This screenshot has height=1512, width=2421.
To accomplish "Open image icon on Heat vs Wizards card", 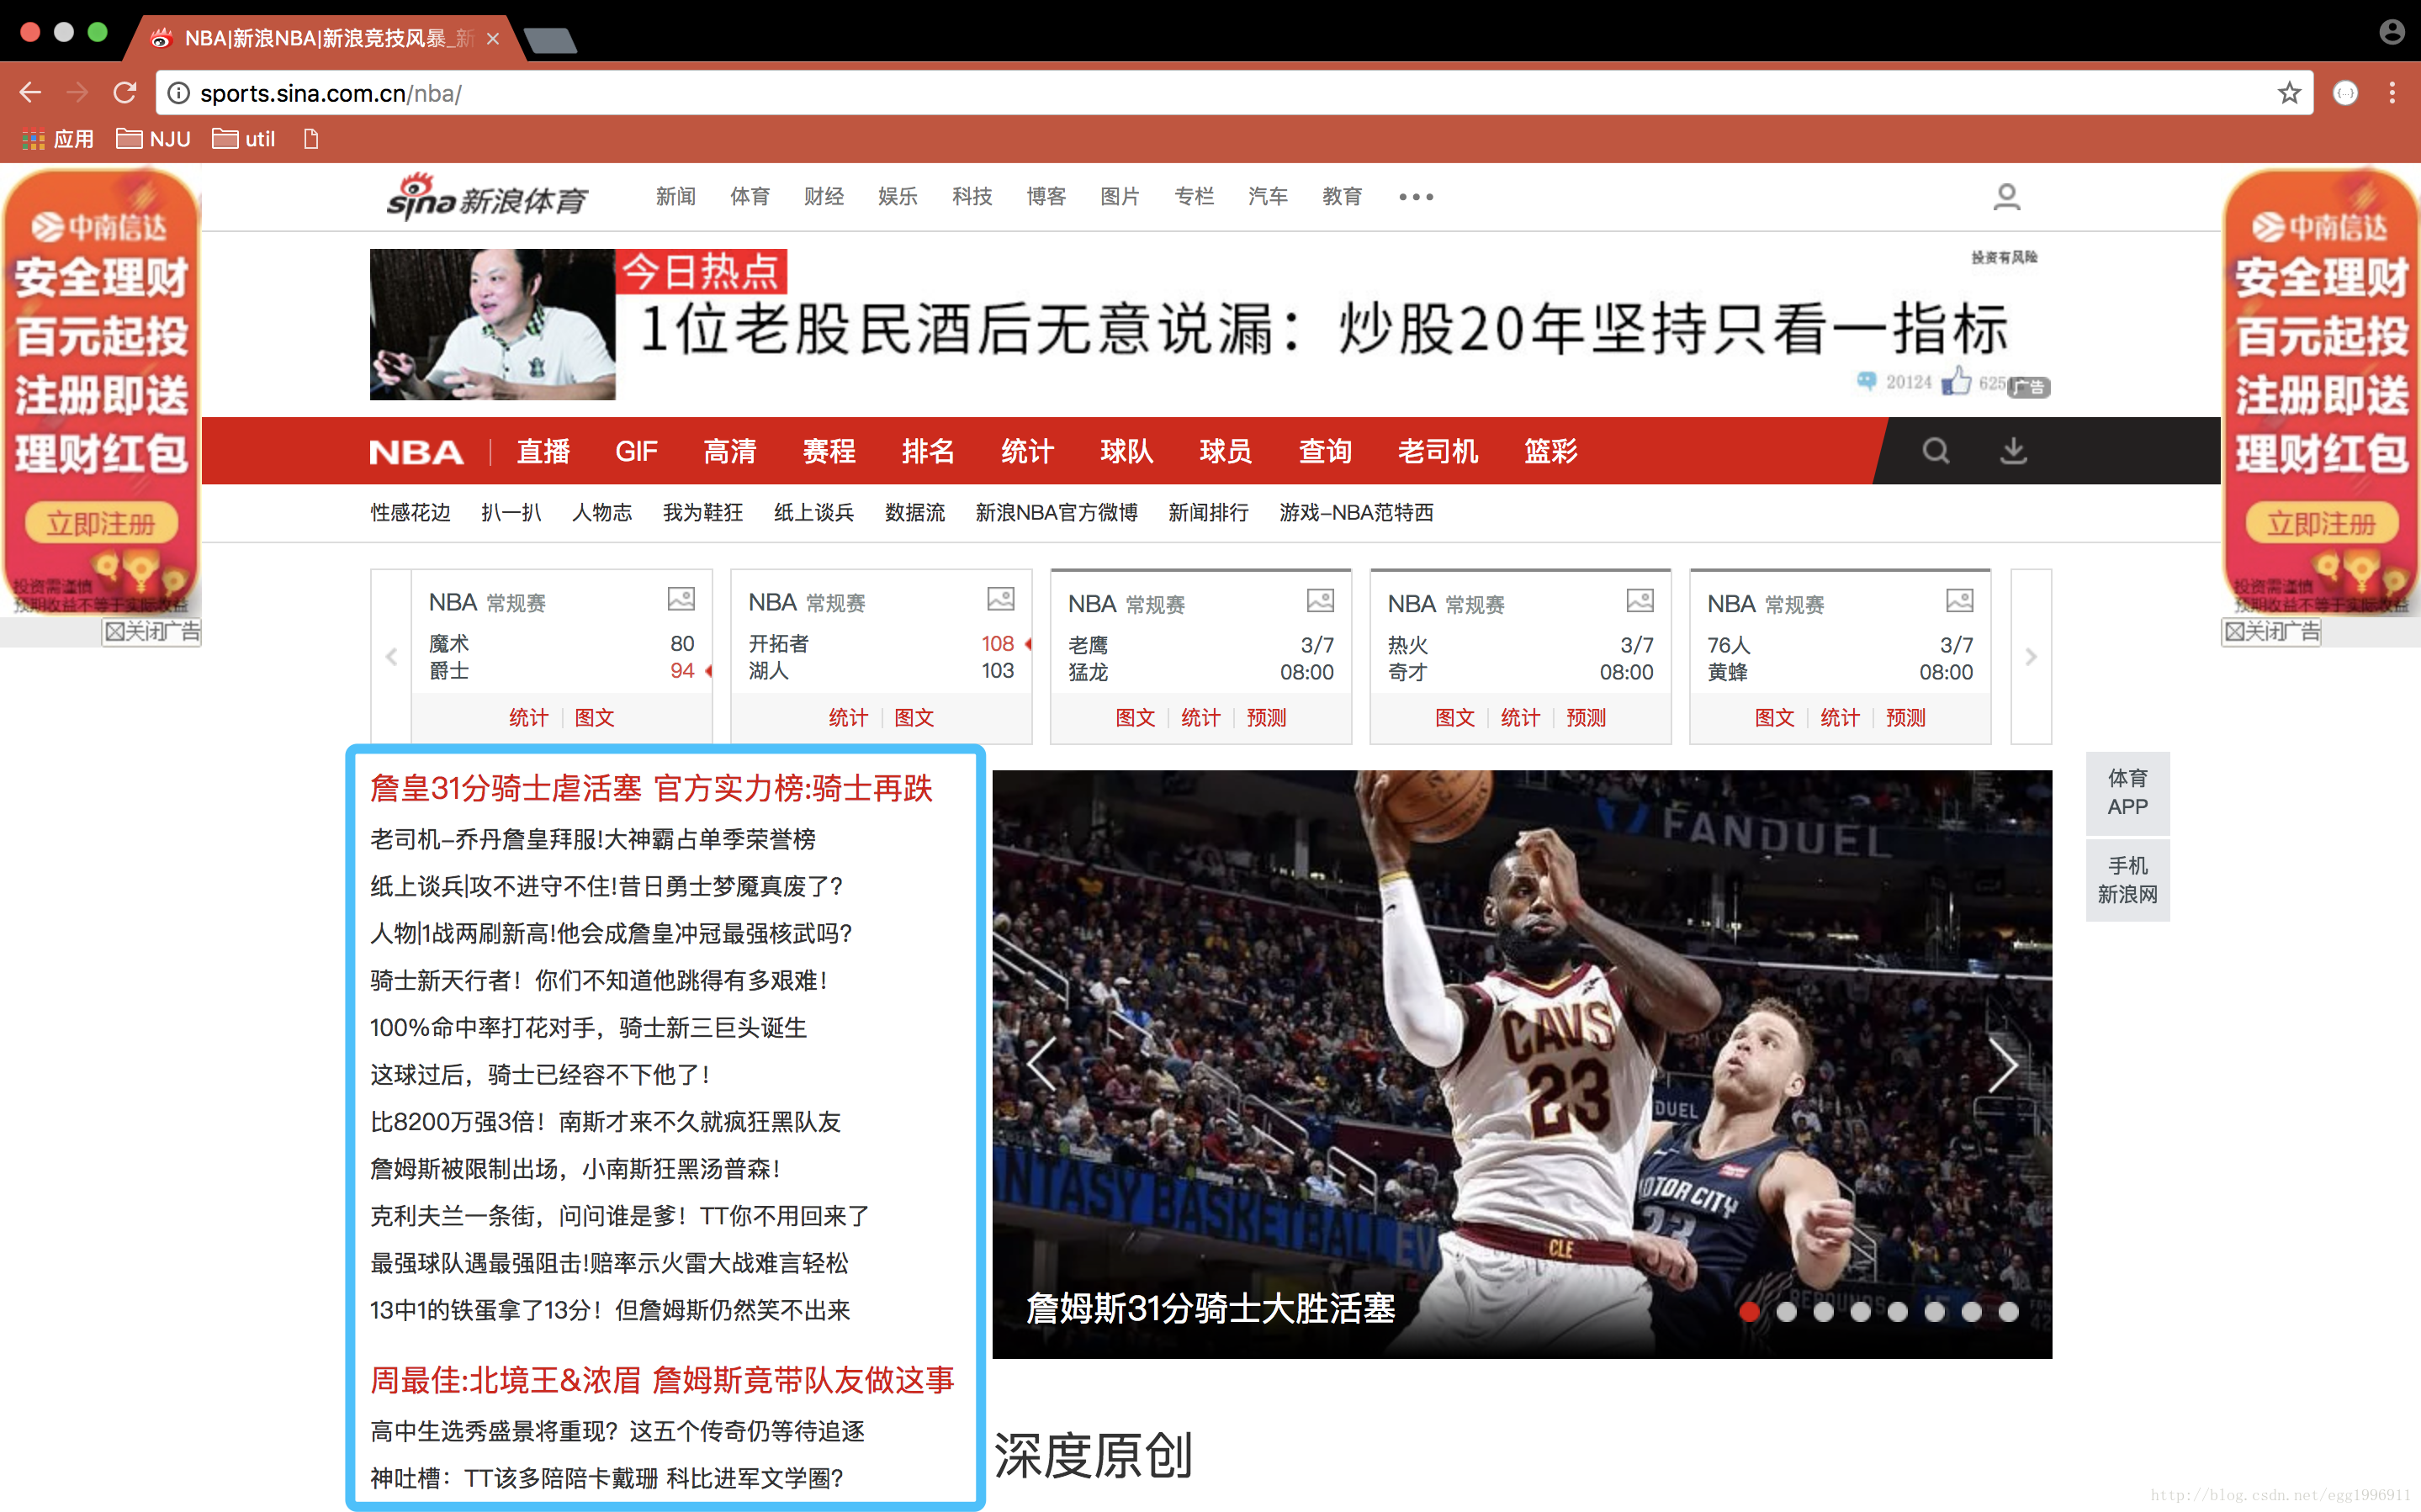I will 1640,600.
